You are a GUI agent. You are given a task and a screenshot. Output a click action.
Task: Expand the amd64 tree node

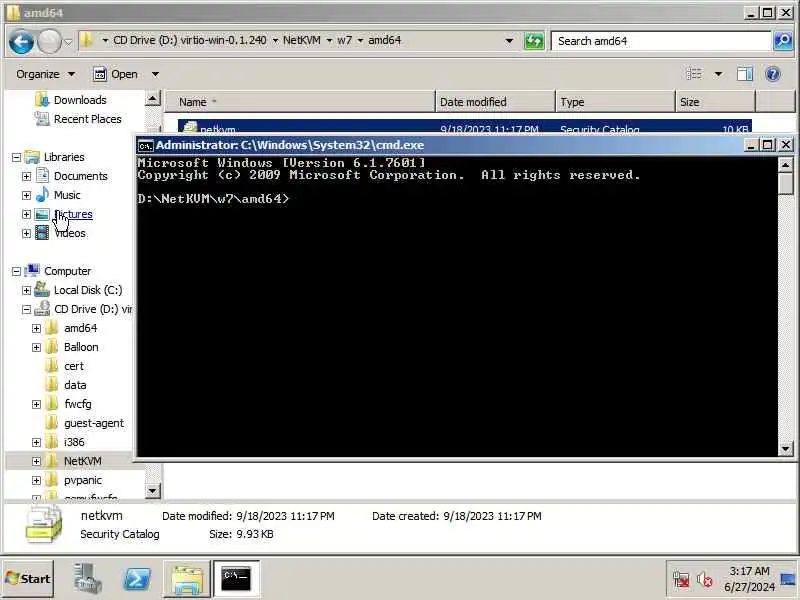point(36,329)
